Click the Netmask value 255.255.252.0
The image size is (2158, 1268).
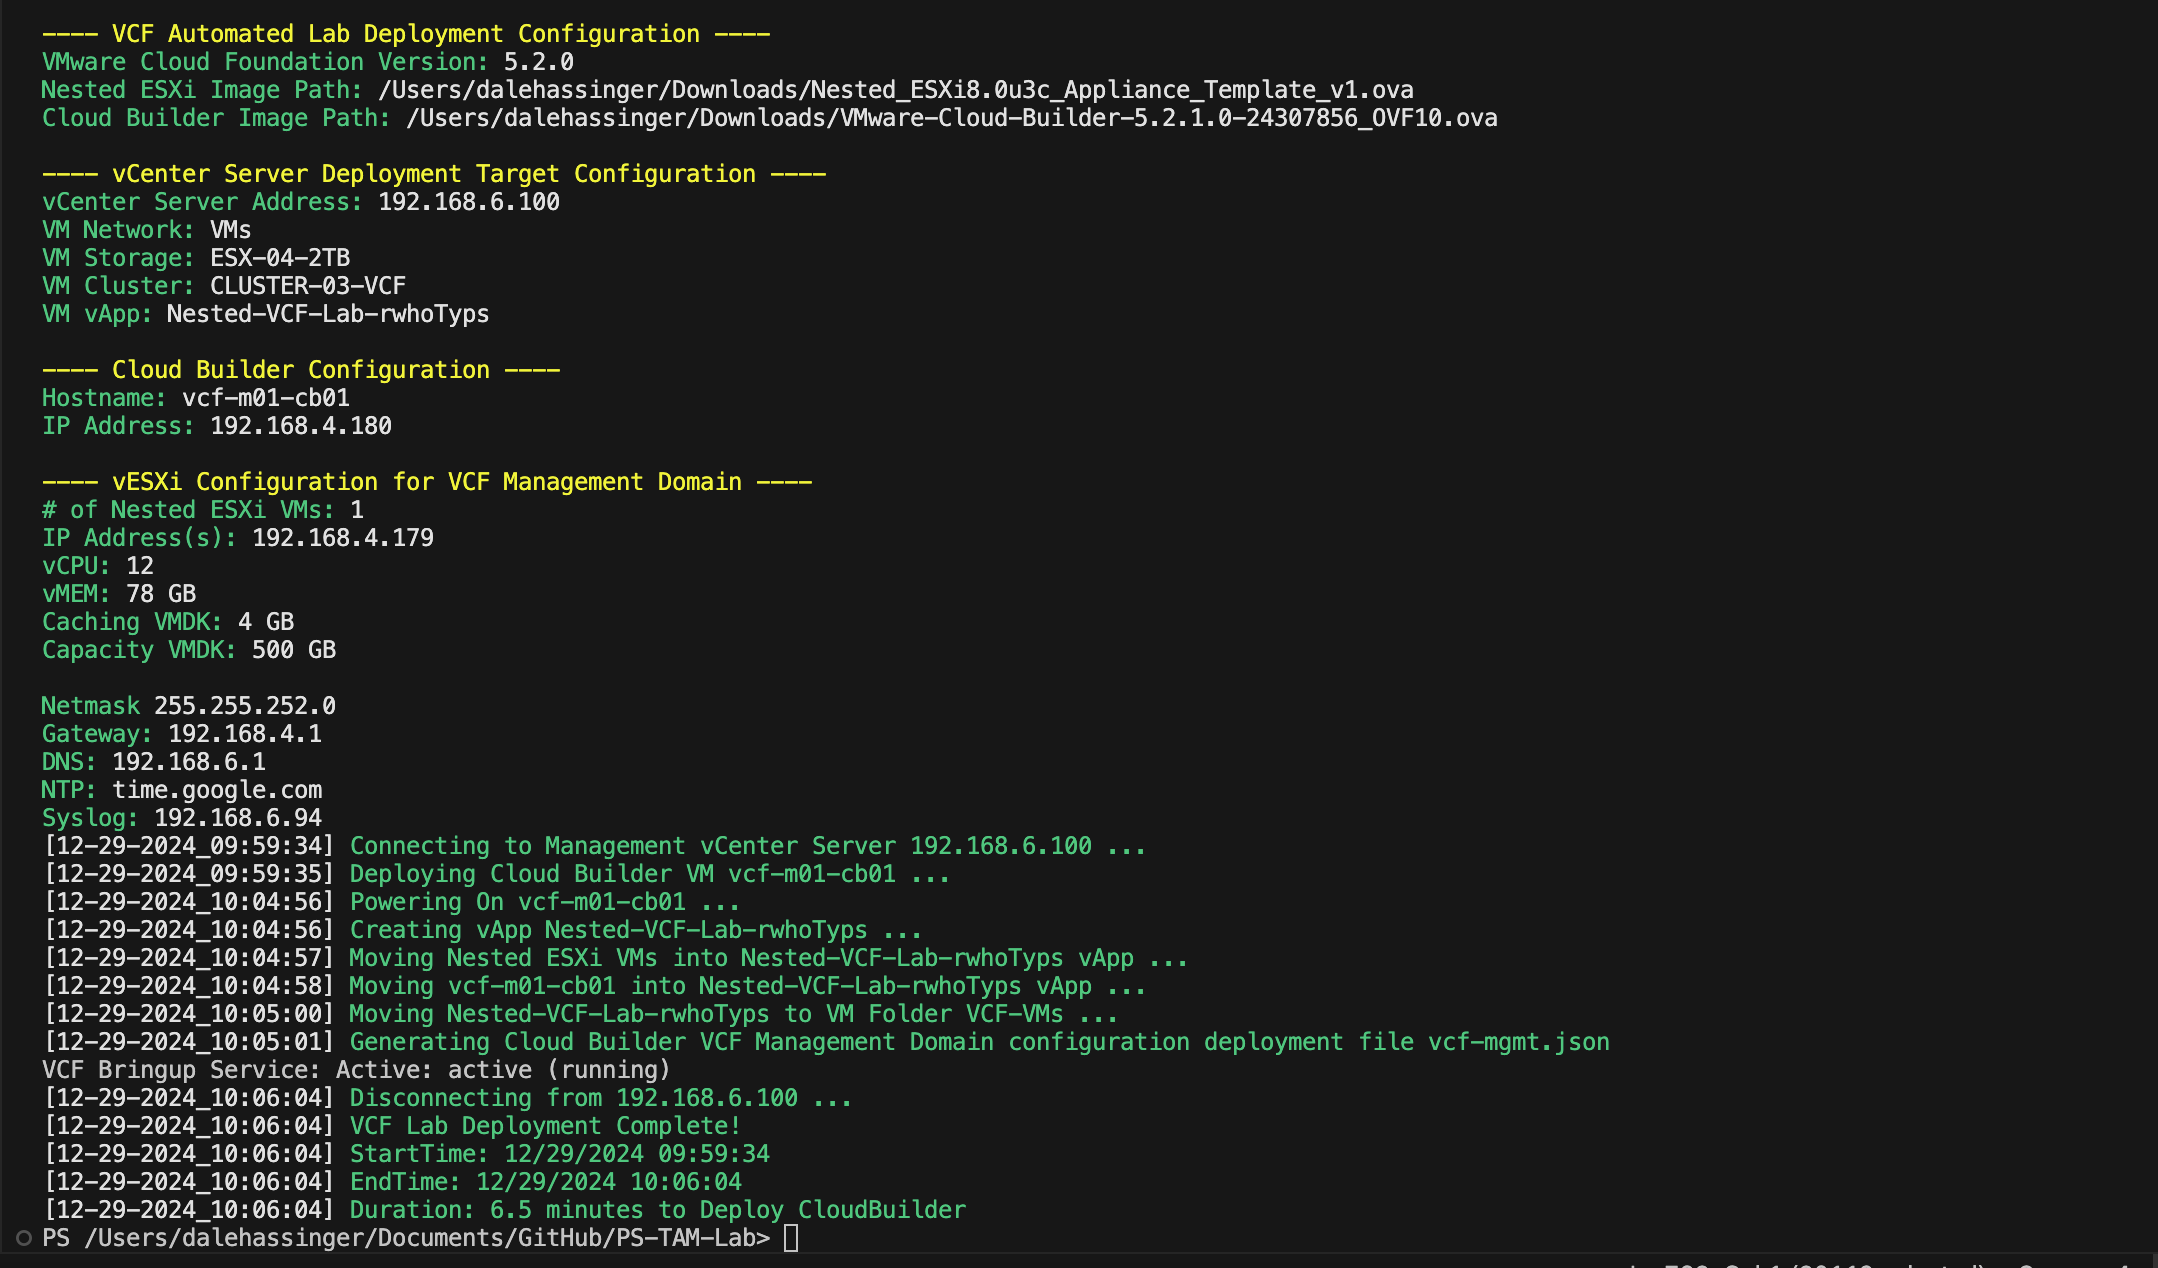(x=244, y=706)
